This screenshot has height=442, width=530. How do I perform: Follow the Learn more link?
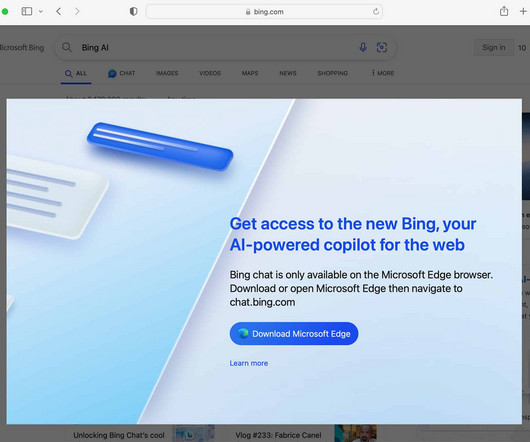[249, 363]
